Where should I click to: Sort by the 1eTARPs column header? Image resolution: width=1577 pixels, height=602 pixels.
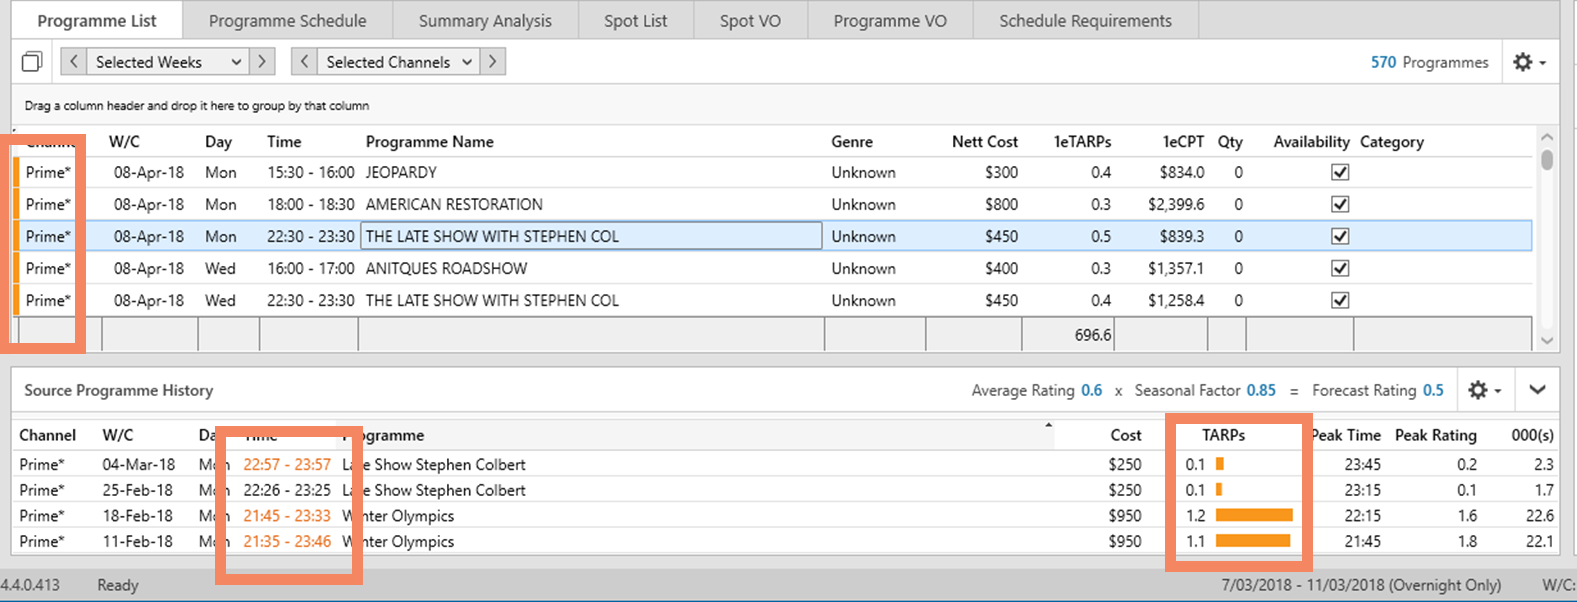tap(1083, 142)
